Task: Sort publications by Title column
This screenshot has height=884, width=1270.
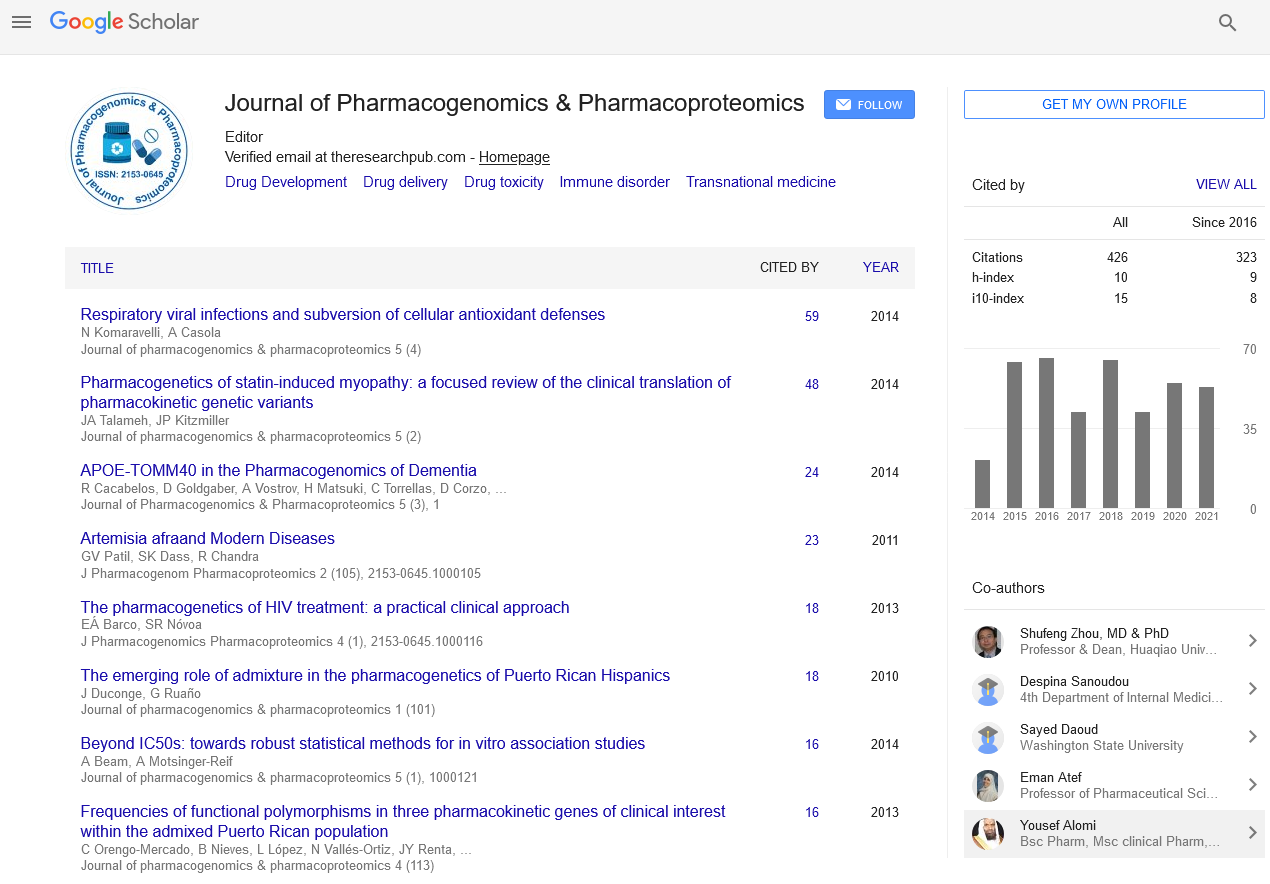Action: click(97, 268)
